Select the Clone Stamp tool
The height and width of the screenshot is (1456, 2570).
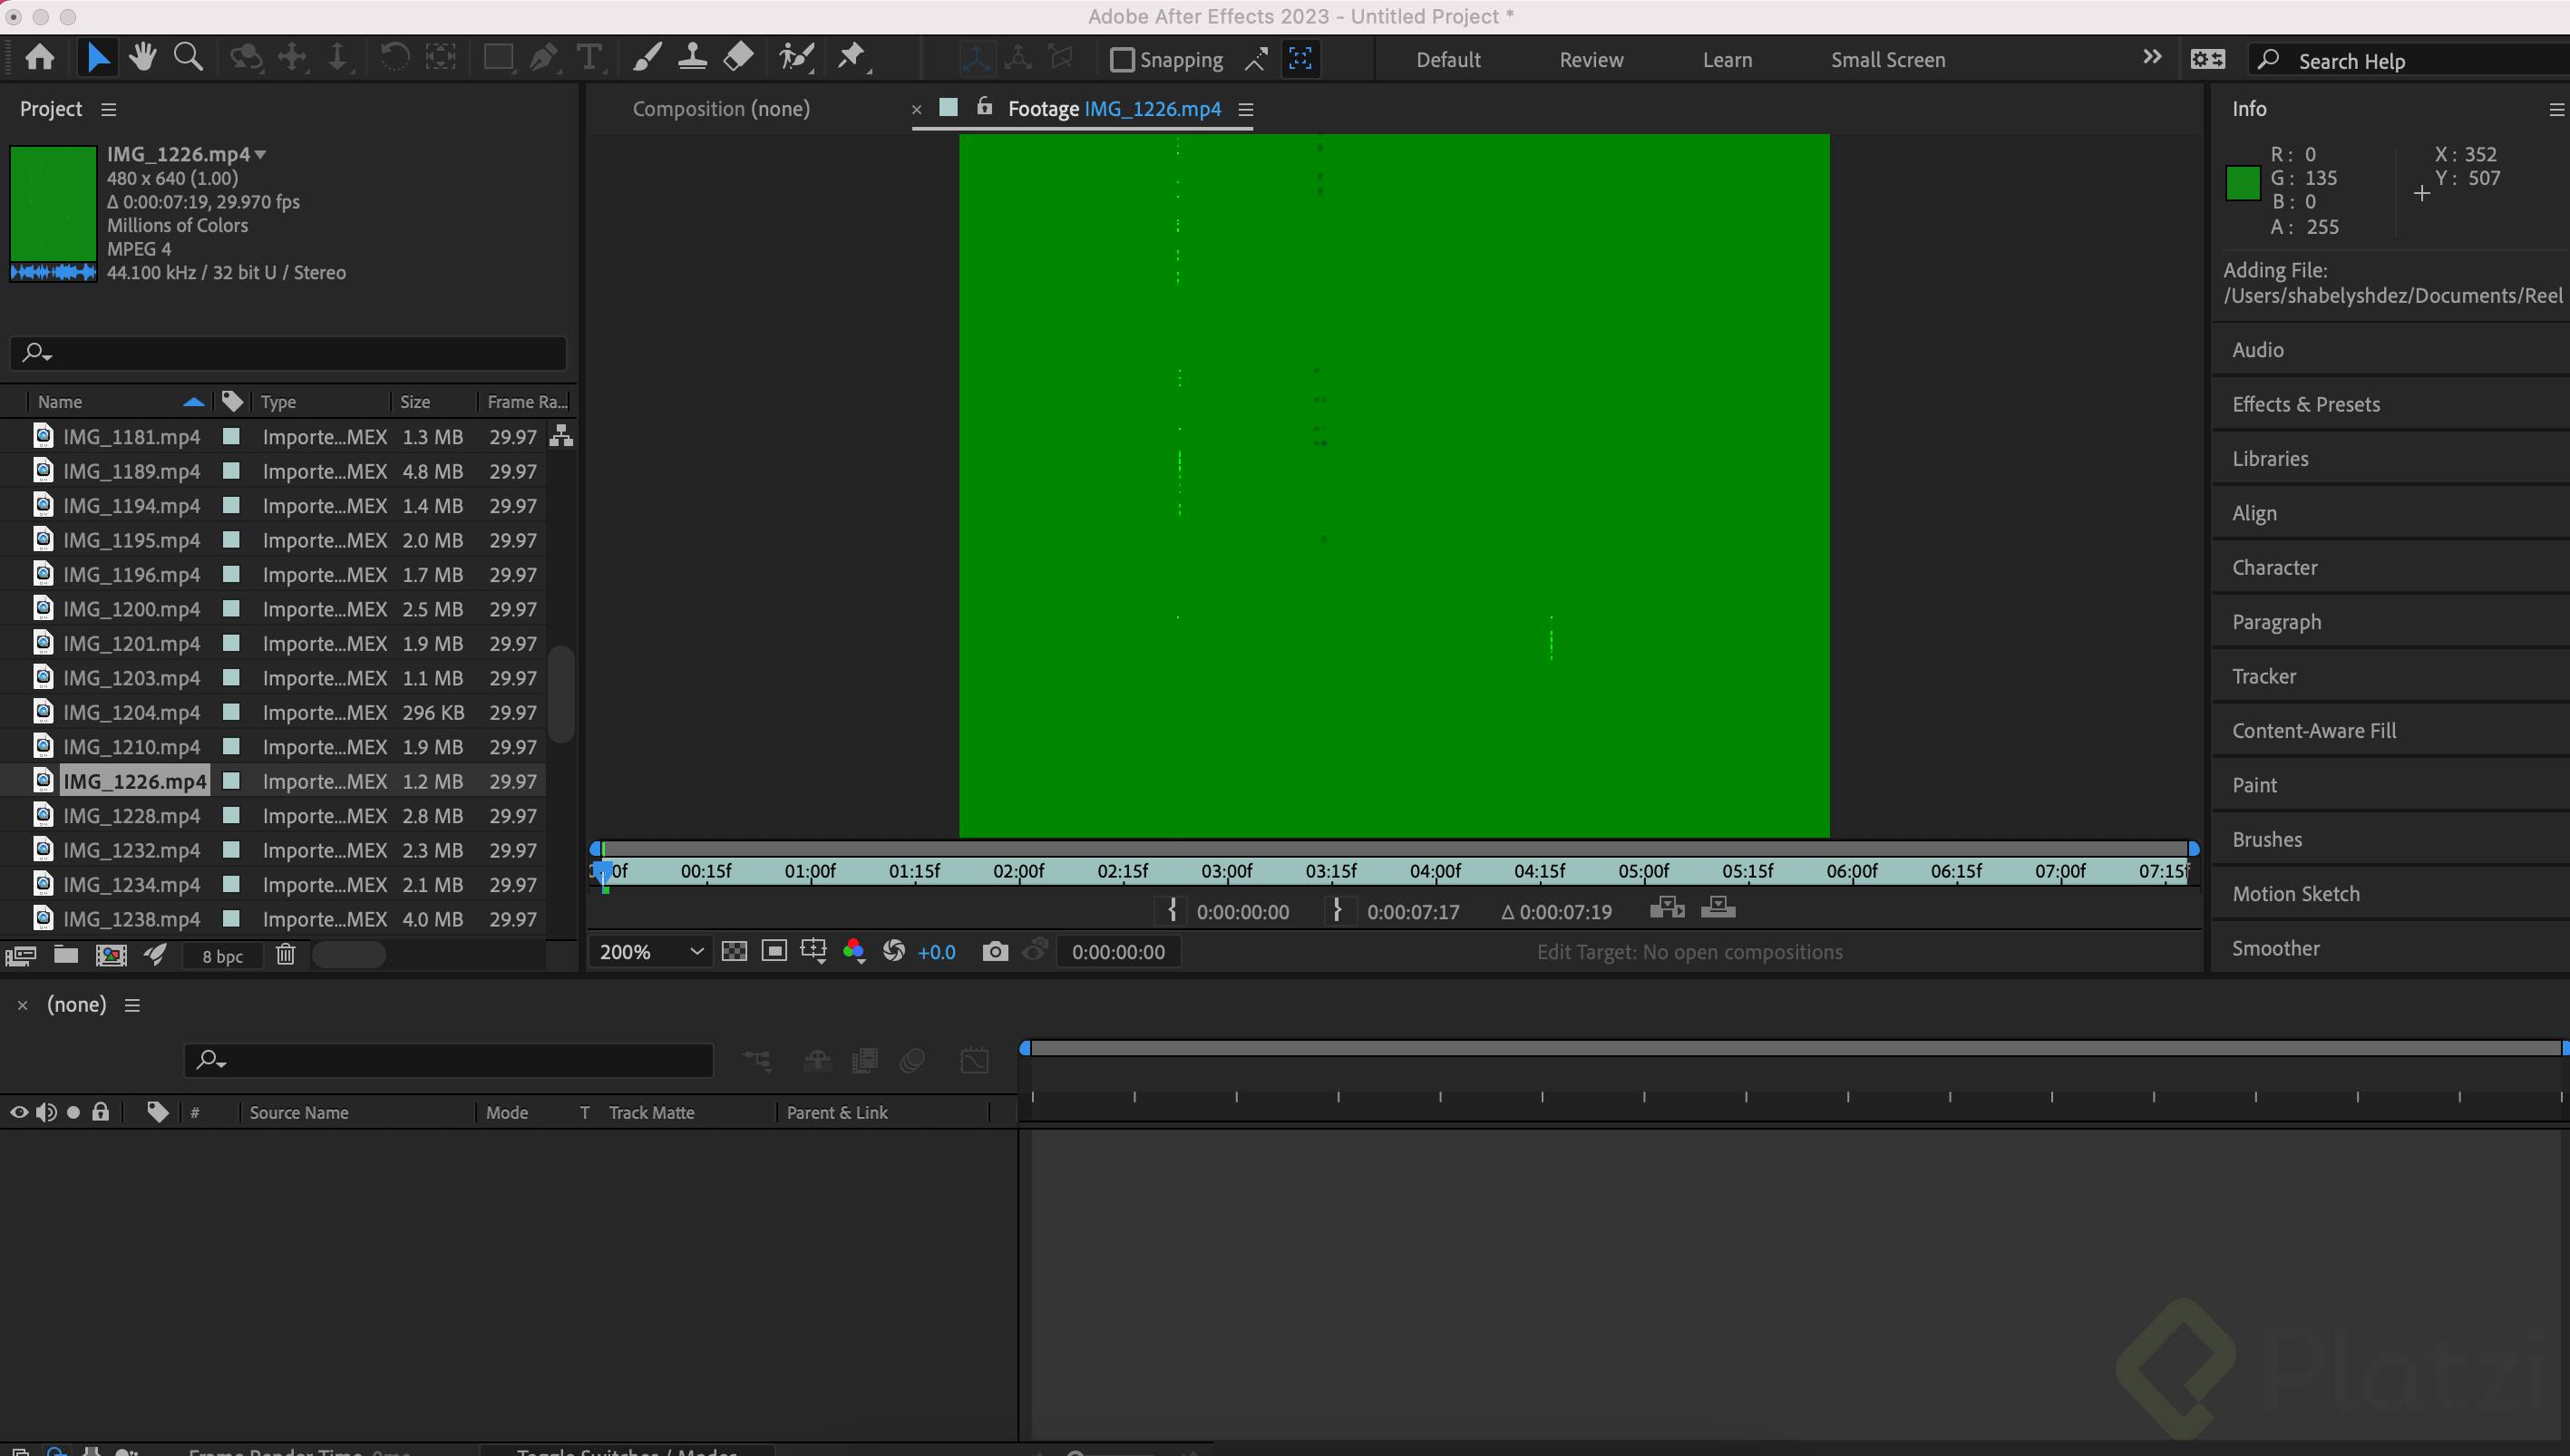[692, 57]
